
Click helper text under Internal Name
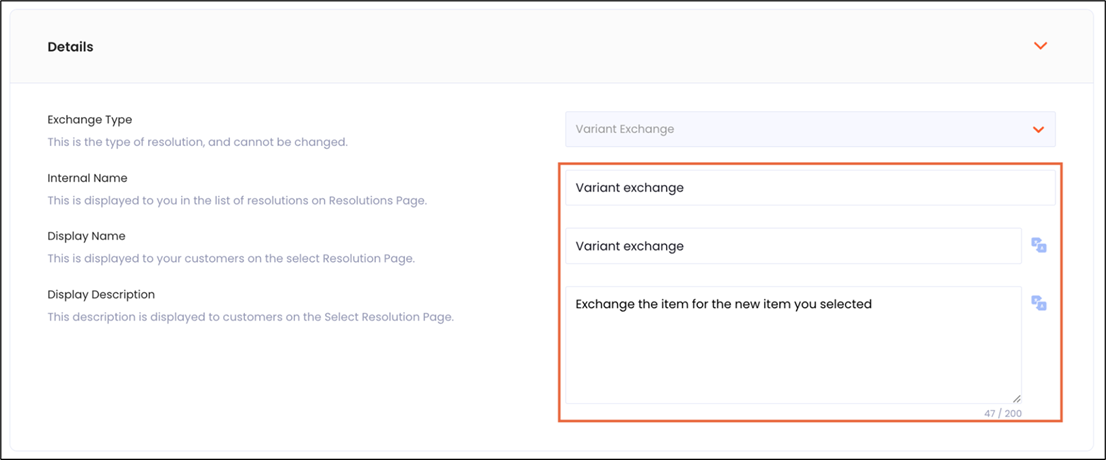237,201
